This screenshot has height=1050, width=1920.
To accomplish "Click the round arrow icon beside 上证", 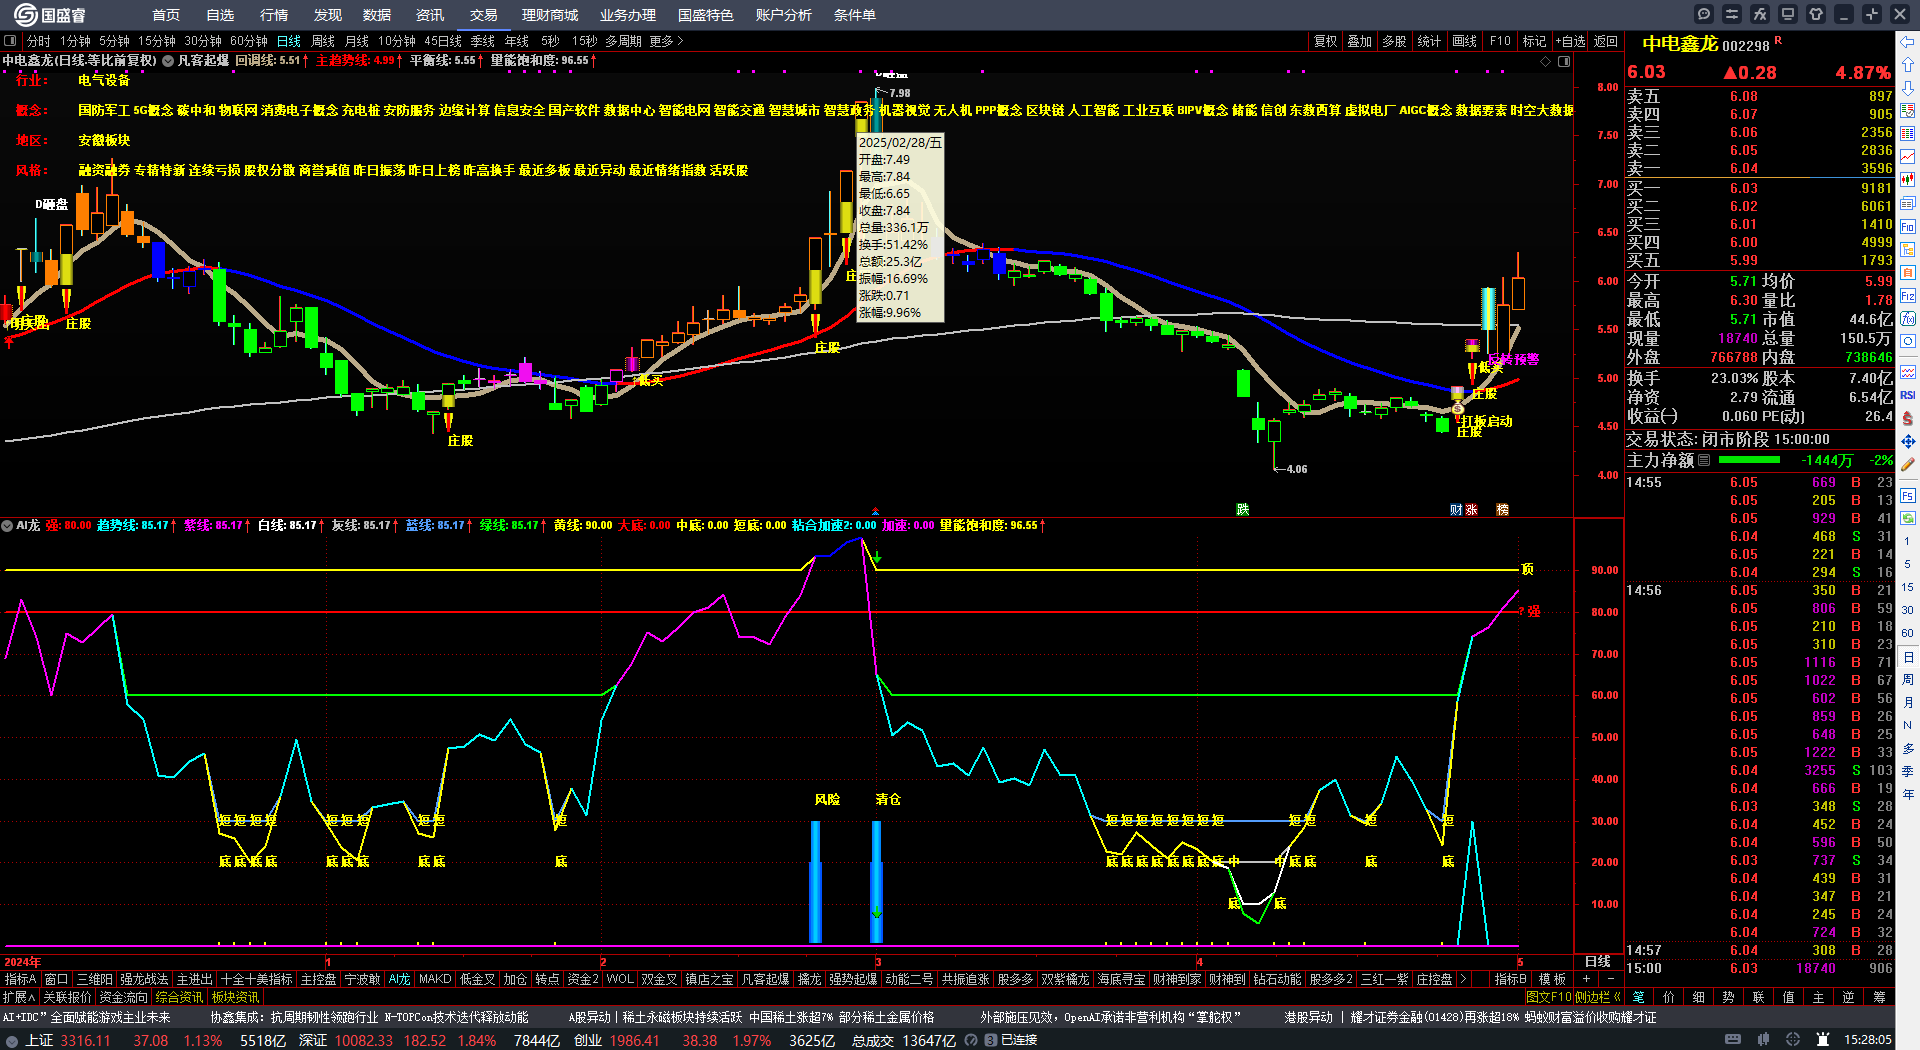I will coord(12,1040).
